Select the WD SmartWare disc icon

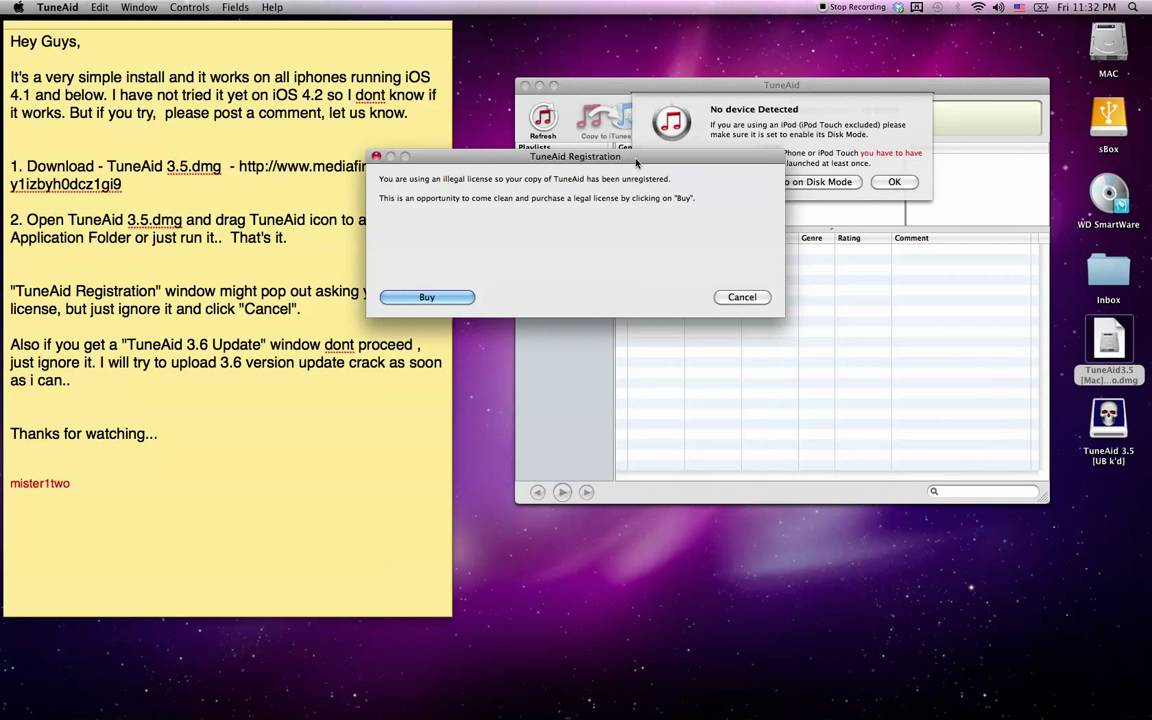click(x=1108, y=194)
